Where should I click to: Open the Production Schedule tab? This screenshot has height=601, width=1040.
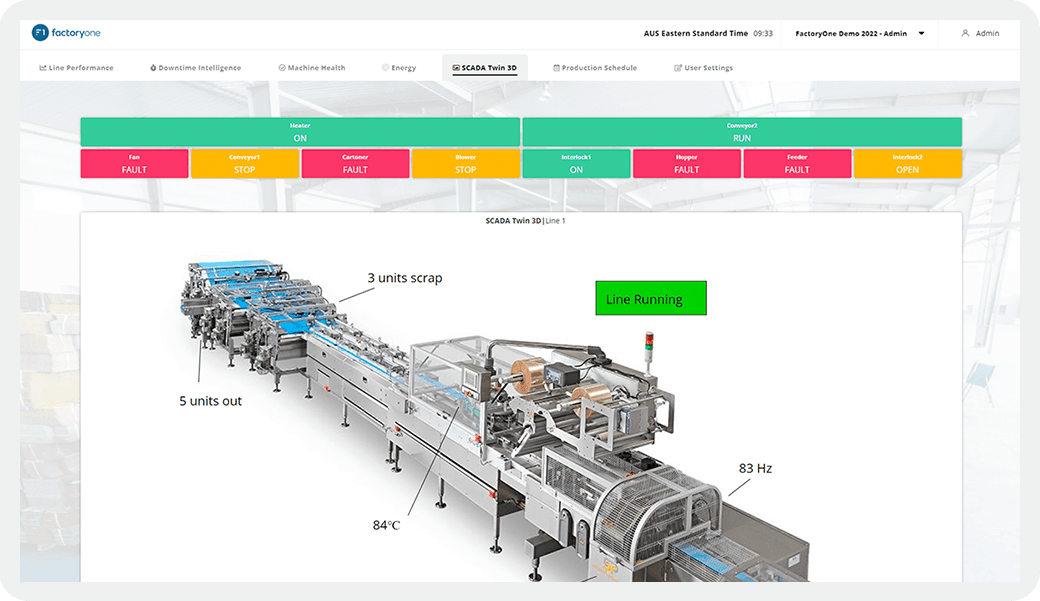(x=595, y=68)
